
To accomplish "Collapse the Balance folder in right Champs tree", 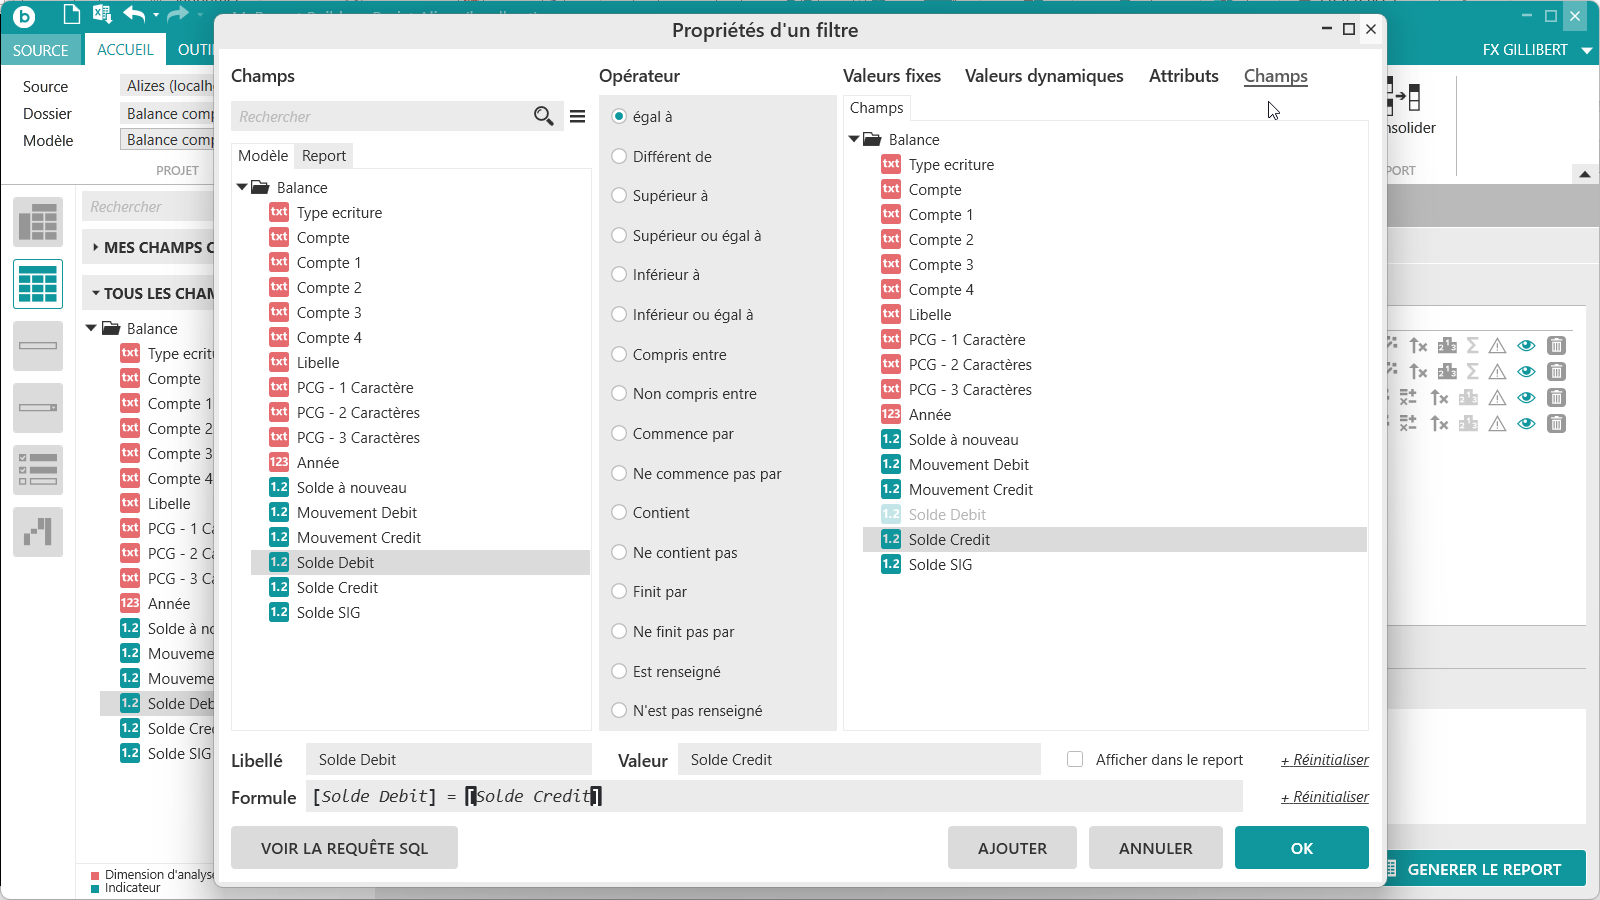I will point(854,140).
